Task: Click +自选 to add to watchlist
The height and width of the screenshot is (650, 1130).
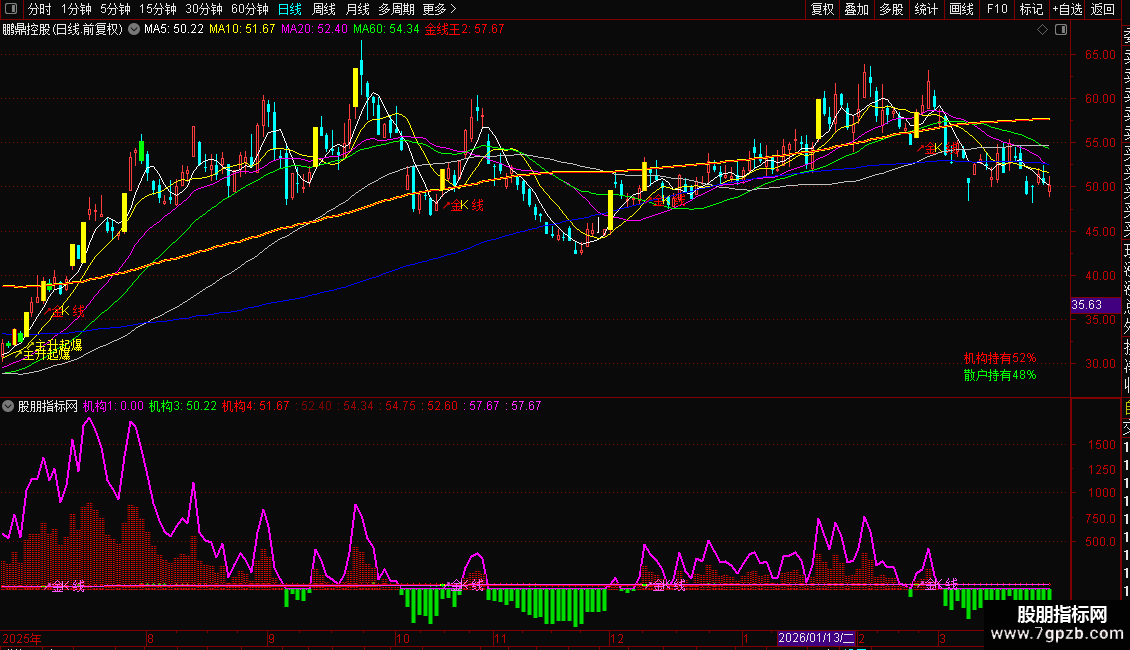Action: coord(1067,9)
